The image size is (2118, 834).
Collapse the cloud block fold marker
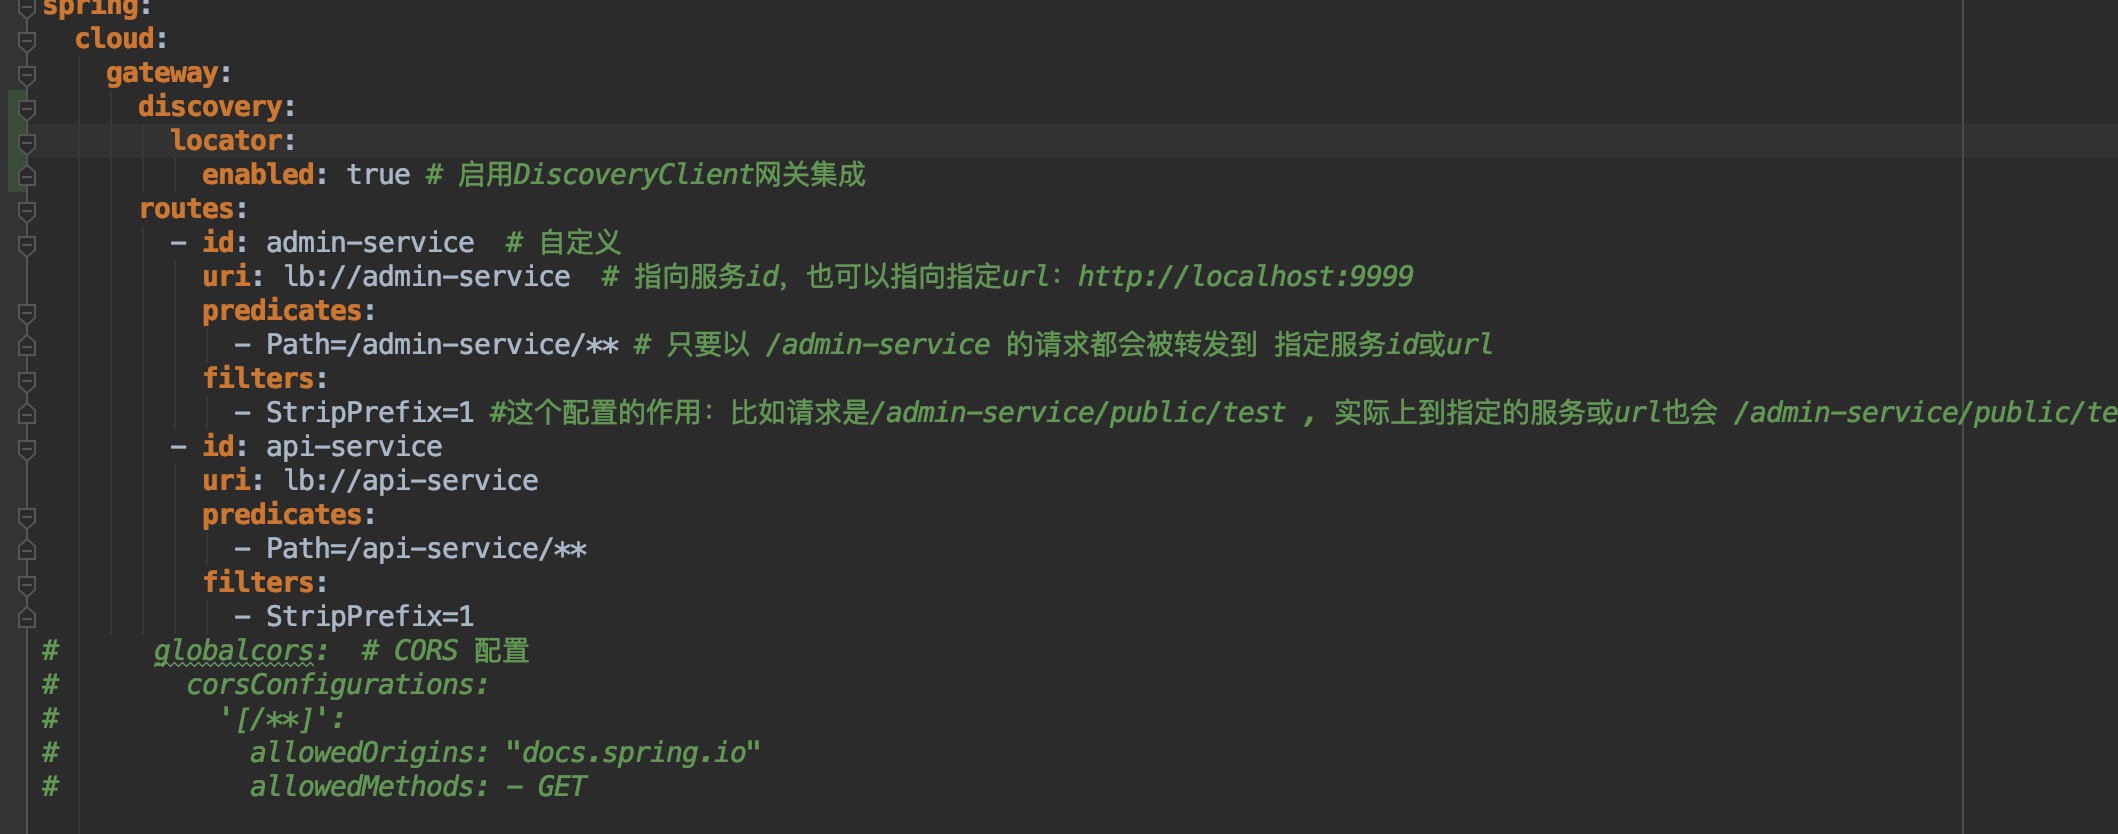click(27, 41)
